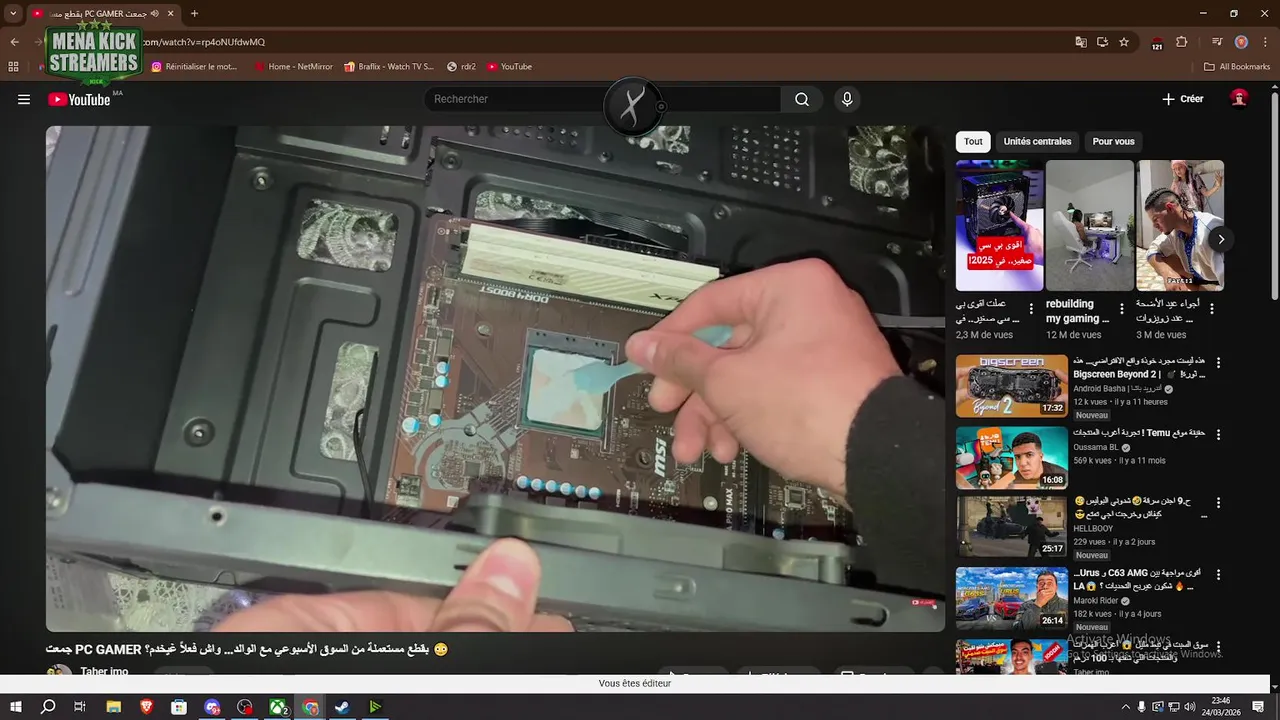
Task: Focus the Rechercher search field
Action: (x=603, y=99)
